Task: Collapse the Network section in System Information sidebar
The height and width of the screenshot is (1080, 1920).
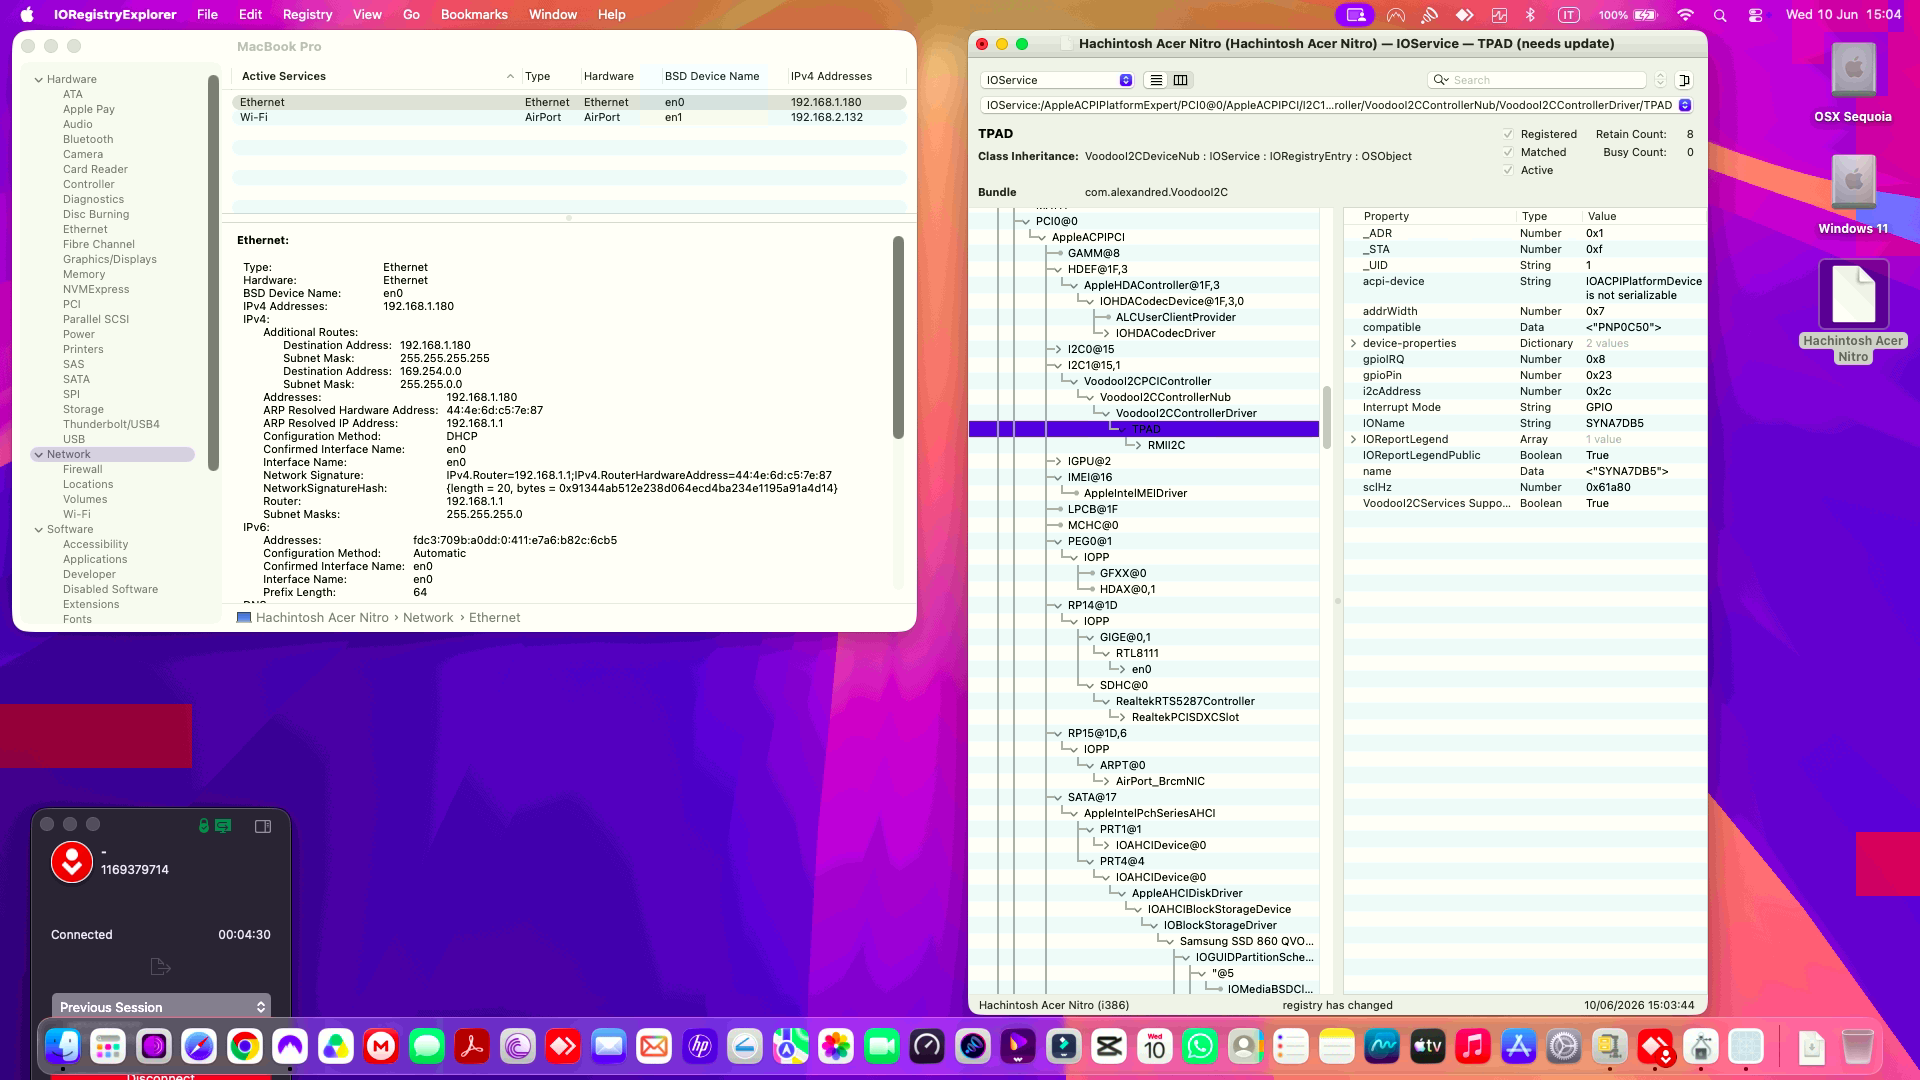Action: coord(39,454)
